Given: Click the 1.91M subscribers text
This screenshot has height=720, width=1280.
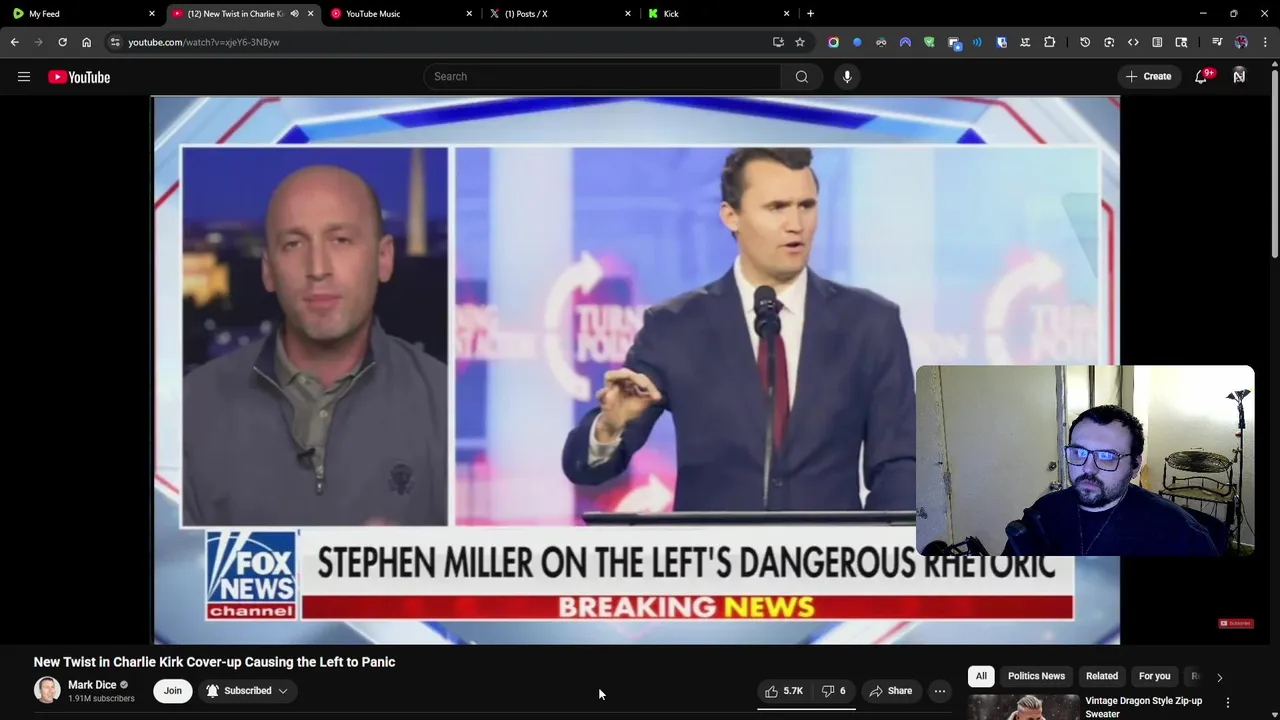Looking at the screenshot, I should [101, 699].
